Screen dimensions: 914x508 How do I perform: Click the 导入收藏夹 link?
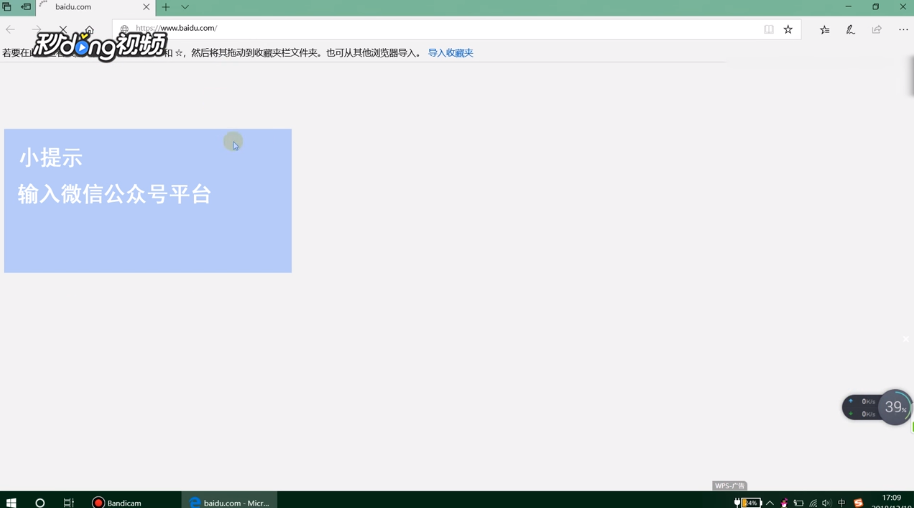click(451, 53)
